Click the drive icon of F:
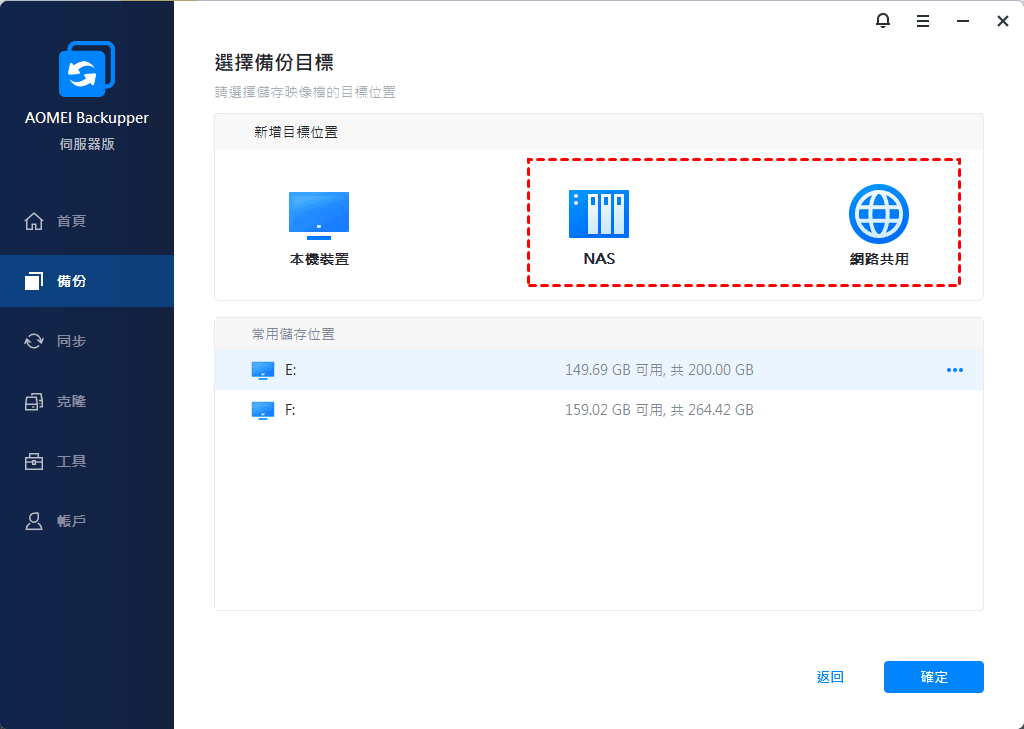The width and height of the screenshot is (1024, 729). (263, 410)
